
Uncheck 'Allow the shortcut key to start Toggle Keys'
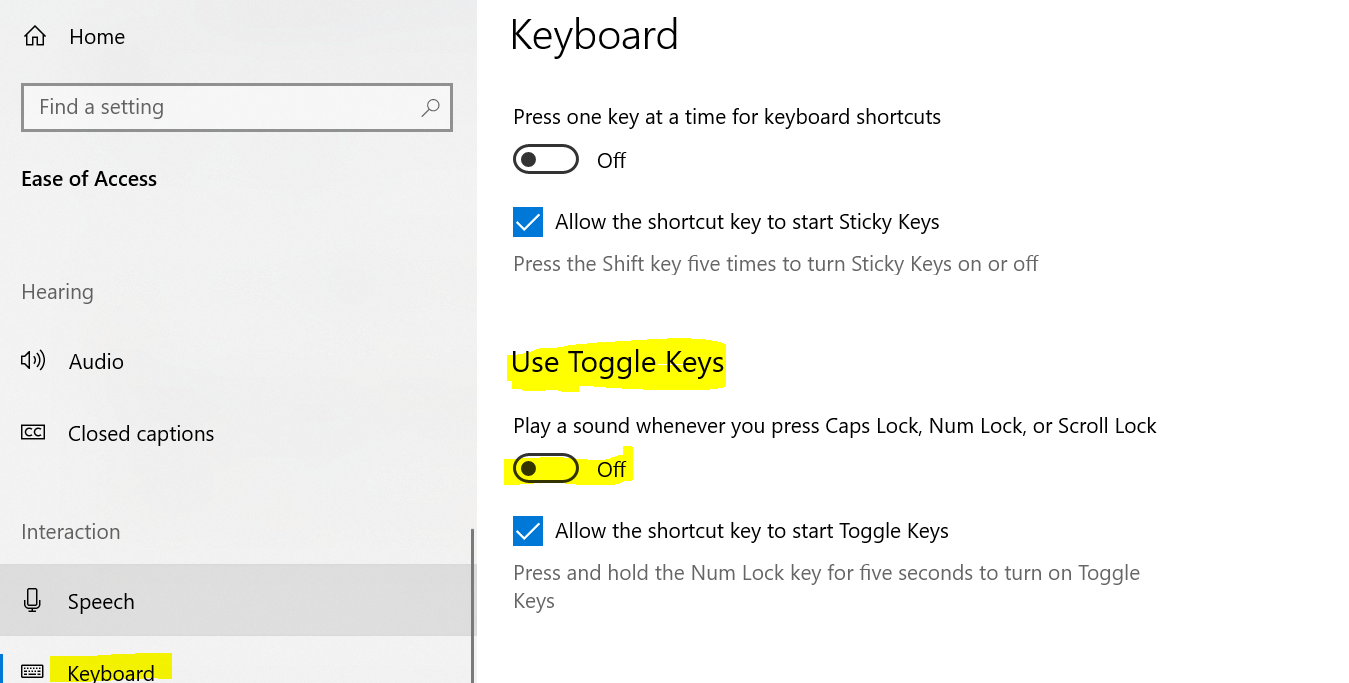[x=527, y=530]
